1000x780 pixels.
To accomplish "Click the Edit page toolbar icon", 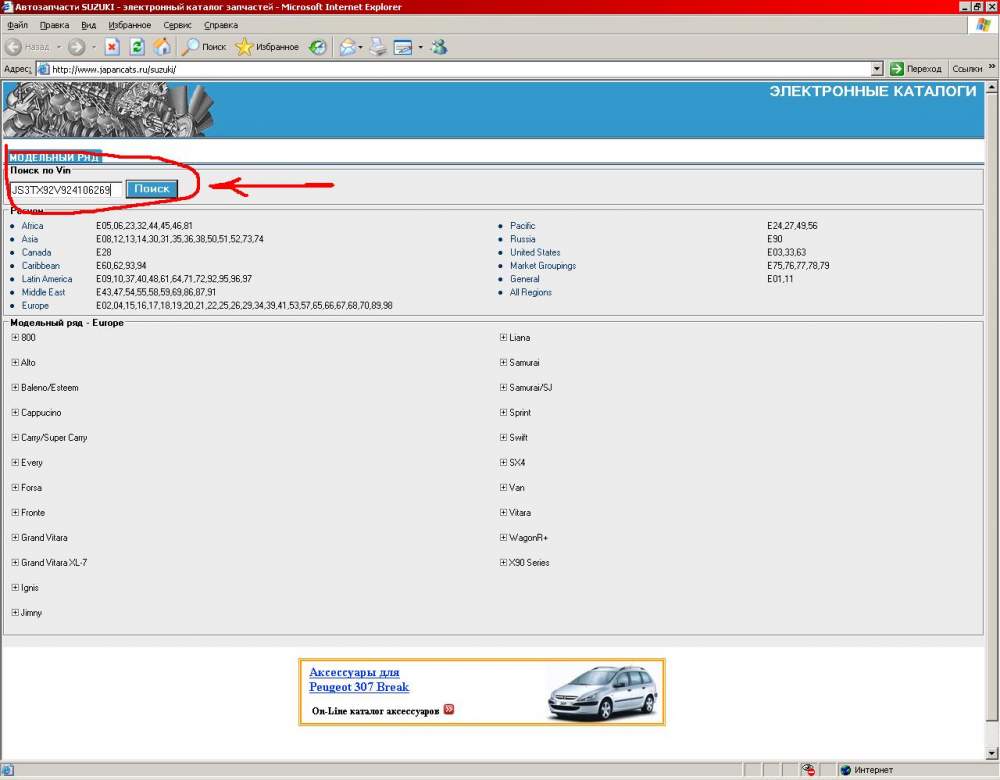I will pyautogui.click(x=403, y=47).
